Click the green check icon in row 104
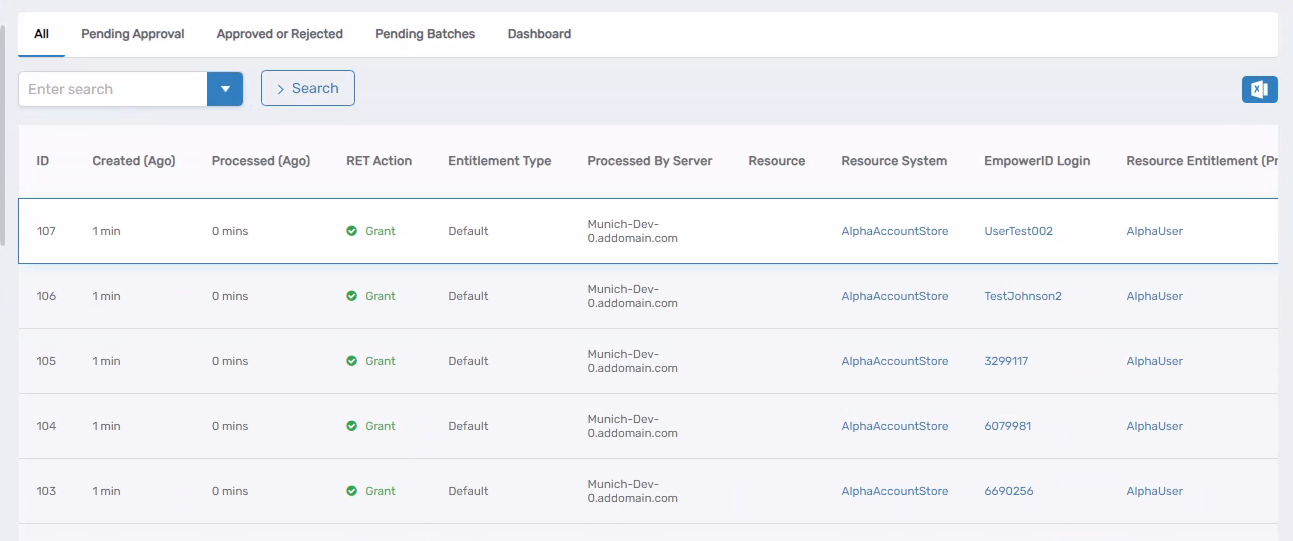Image resolution: width=1293 pixels, height=541 pixels. 352,426
